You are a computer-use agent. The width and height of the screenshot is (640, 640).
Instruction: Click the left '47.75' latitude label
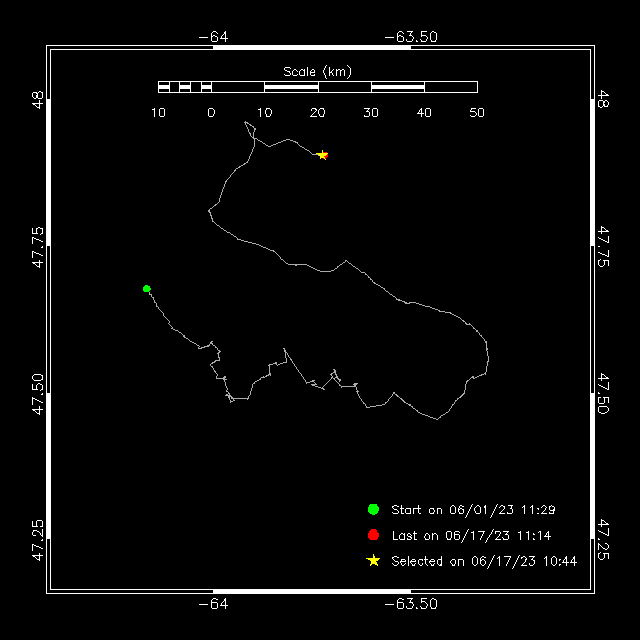coord(38,247)
